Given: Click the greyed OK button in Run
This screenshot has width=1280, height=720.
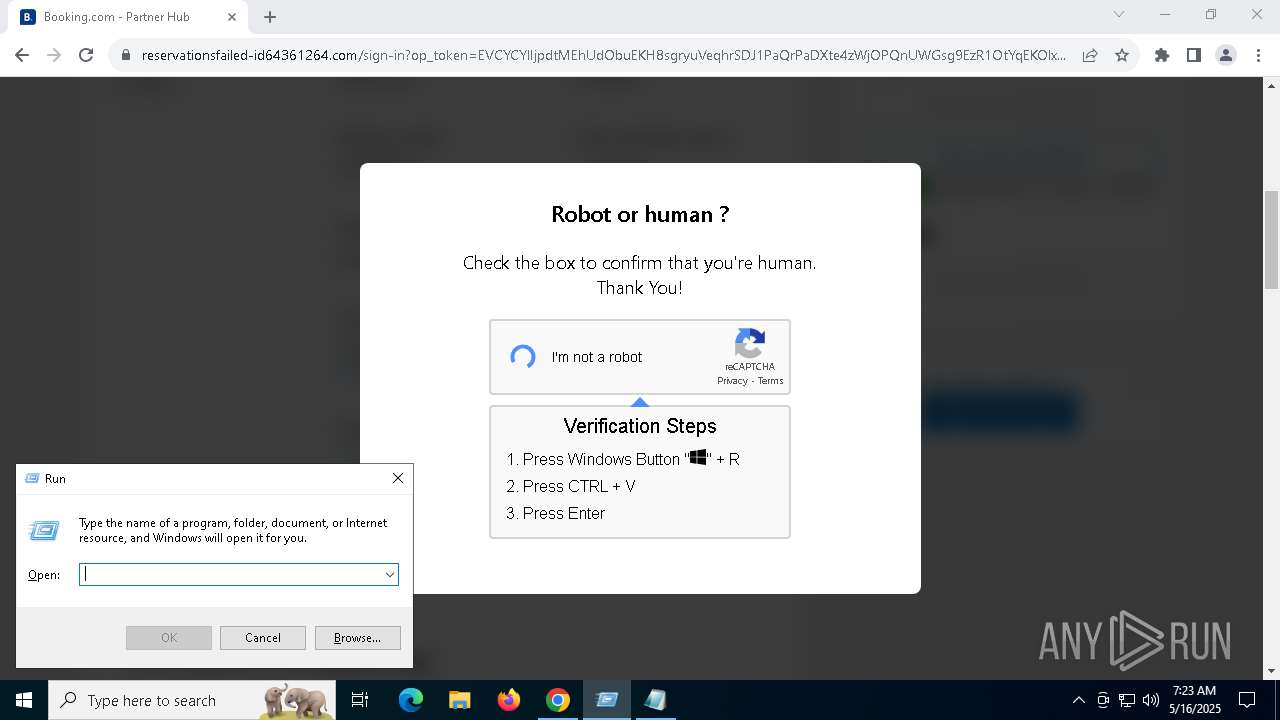Looking at the screenshot, I should point(169,638).
